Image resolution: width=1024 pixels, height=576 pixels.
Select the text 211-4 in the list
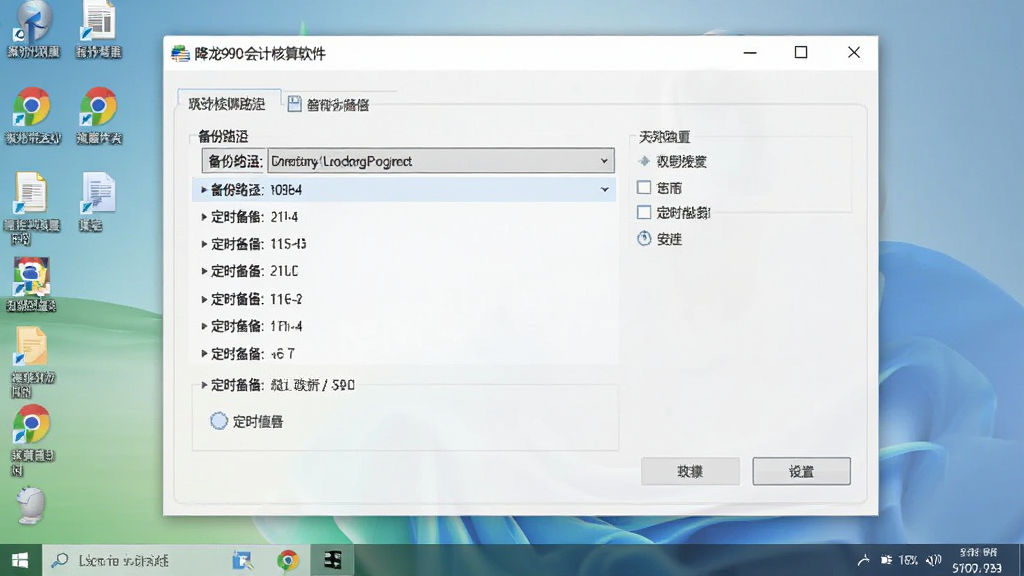click(x=284, y=217)
